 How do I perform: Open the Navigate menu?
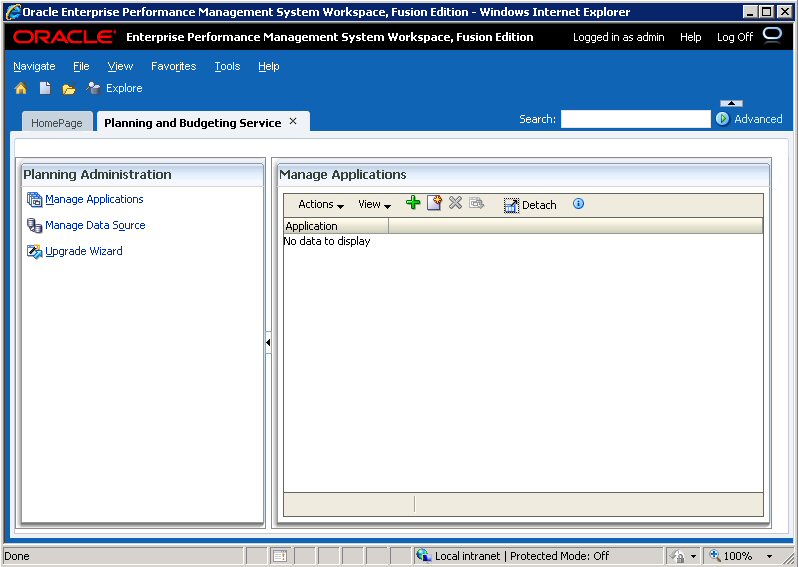tap(35, 66)
